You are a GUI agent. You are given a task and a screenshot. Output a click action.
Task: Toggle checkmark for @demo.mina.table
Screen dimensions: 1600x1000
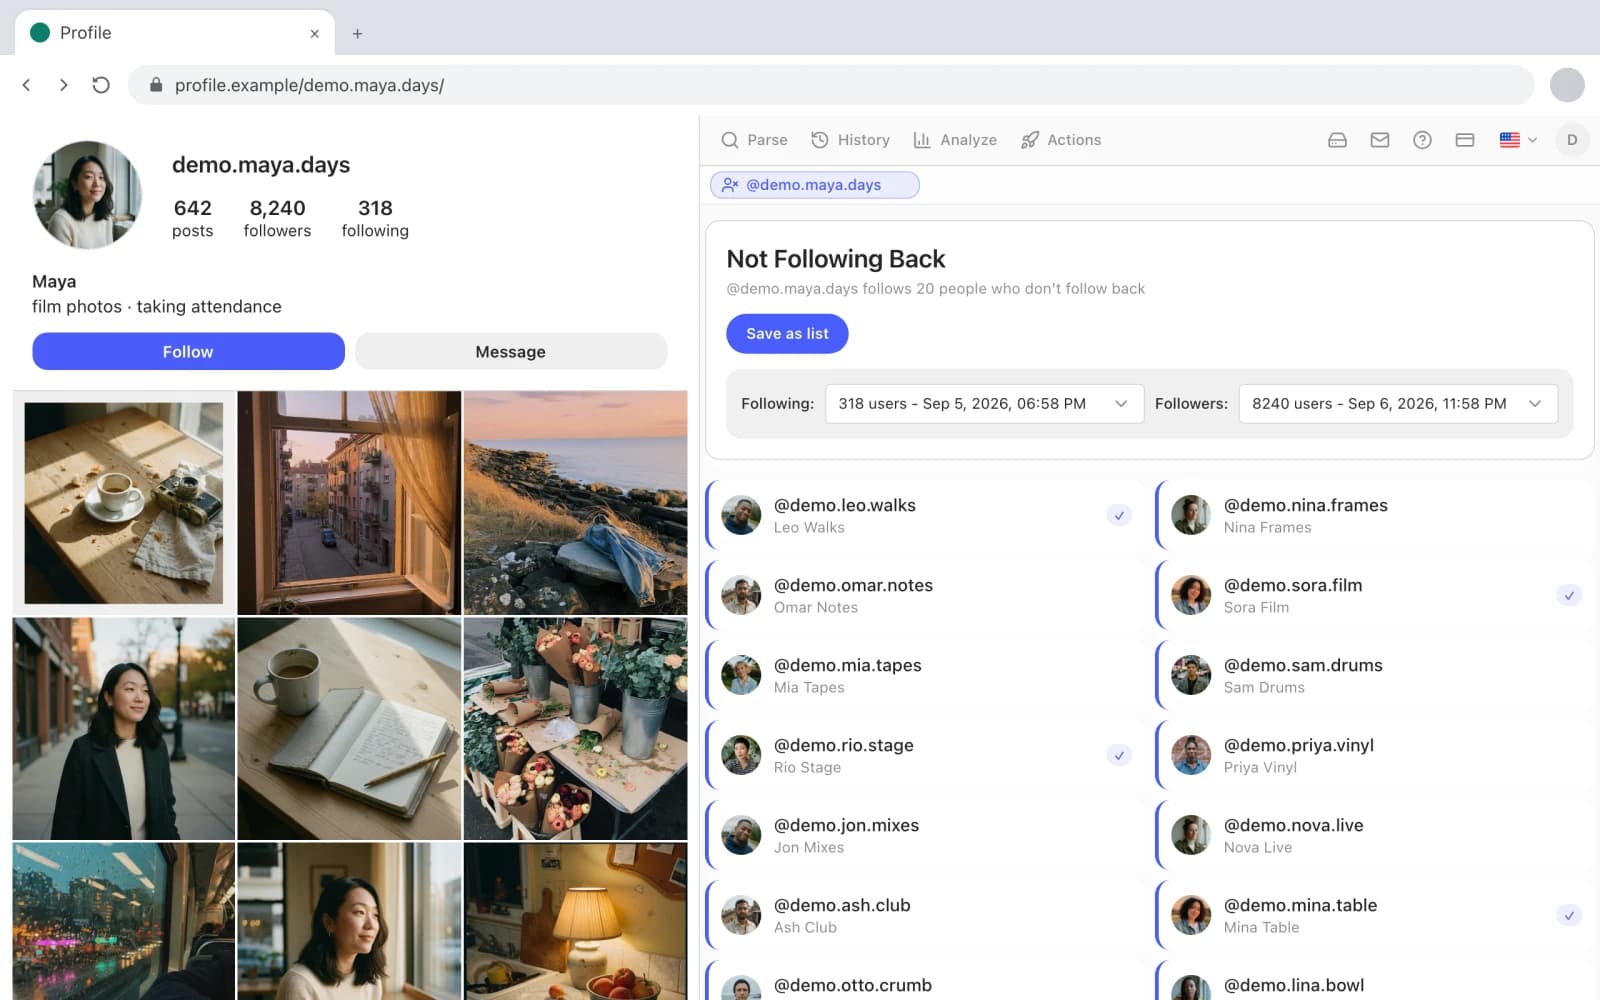coord(1569,916)
